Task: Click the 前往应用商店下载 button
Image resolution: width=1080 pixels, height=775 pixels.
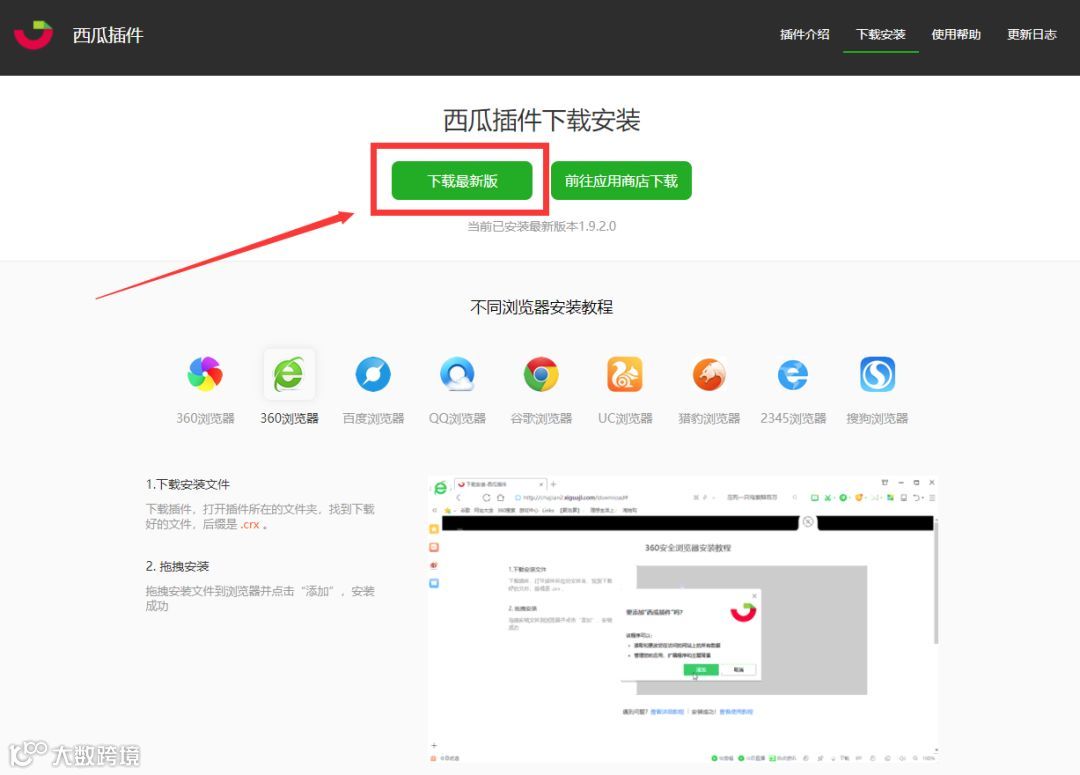Action: click(621, 180)
